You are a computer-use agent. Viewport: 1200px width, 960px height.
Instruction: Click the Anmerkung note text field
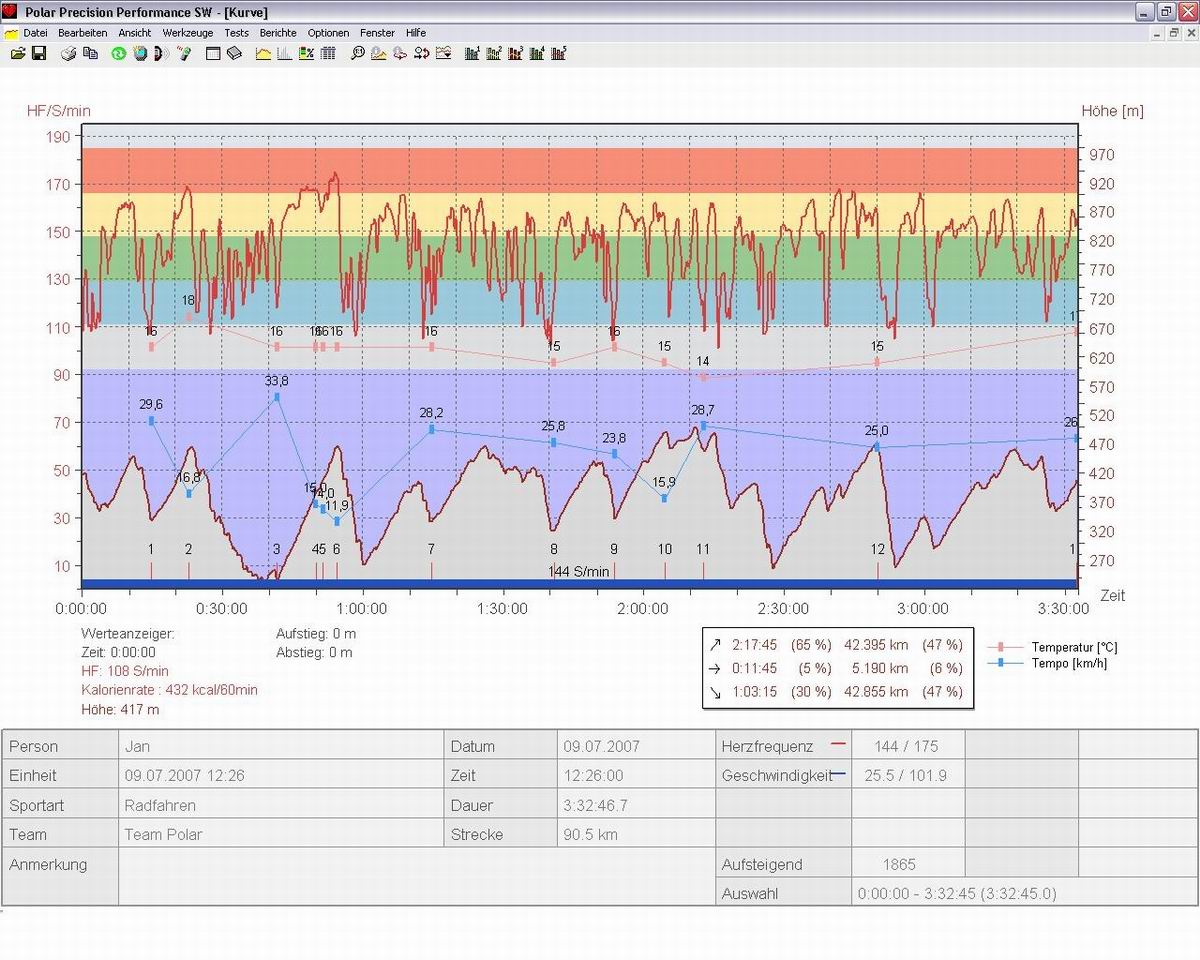point(416,877)
